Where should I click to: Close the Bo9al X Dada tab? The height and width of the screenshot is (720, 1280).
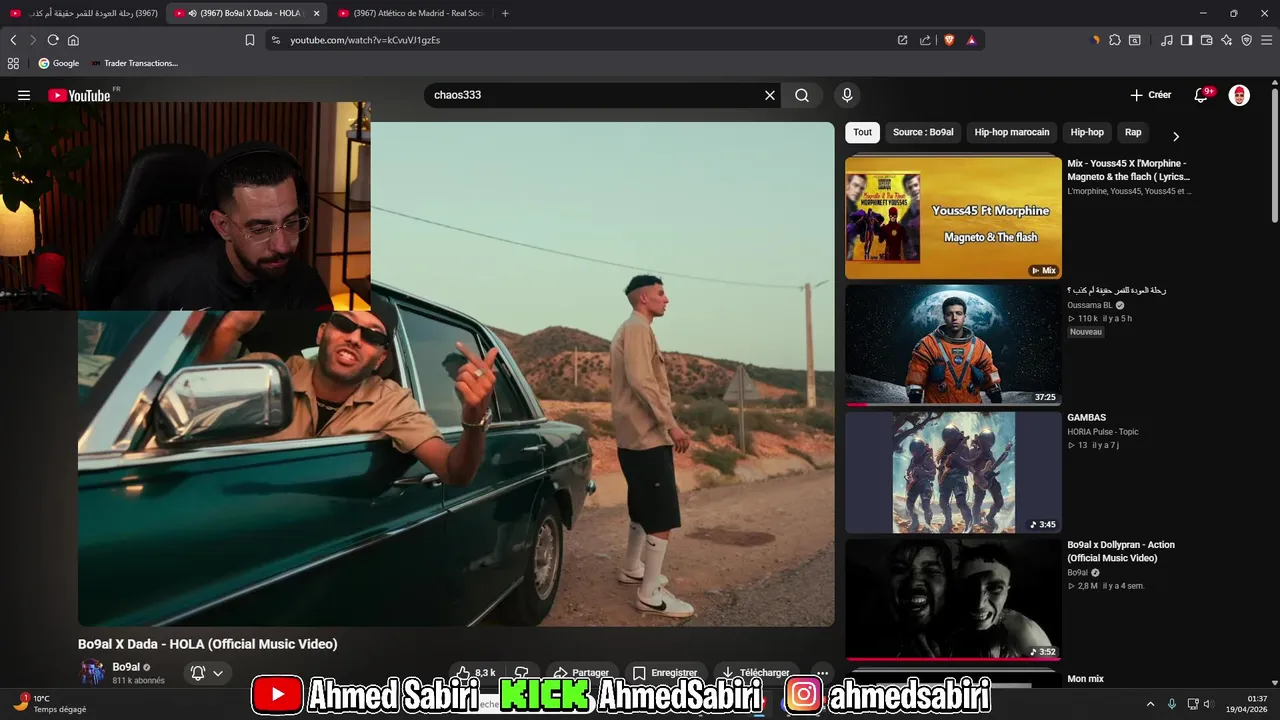click(316, 13)
